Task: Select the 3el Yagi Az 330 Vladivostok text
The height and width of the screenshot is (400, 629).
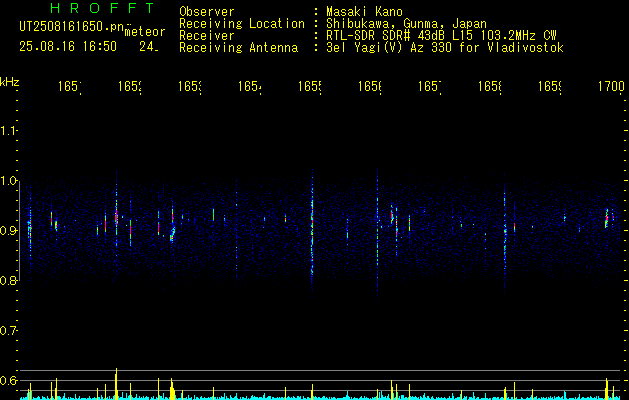Action: pyautogui.click(x=445, y=48)
